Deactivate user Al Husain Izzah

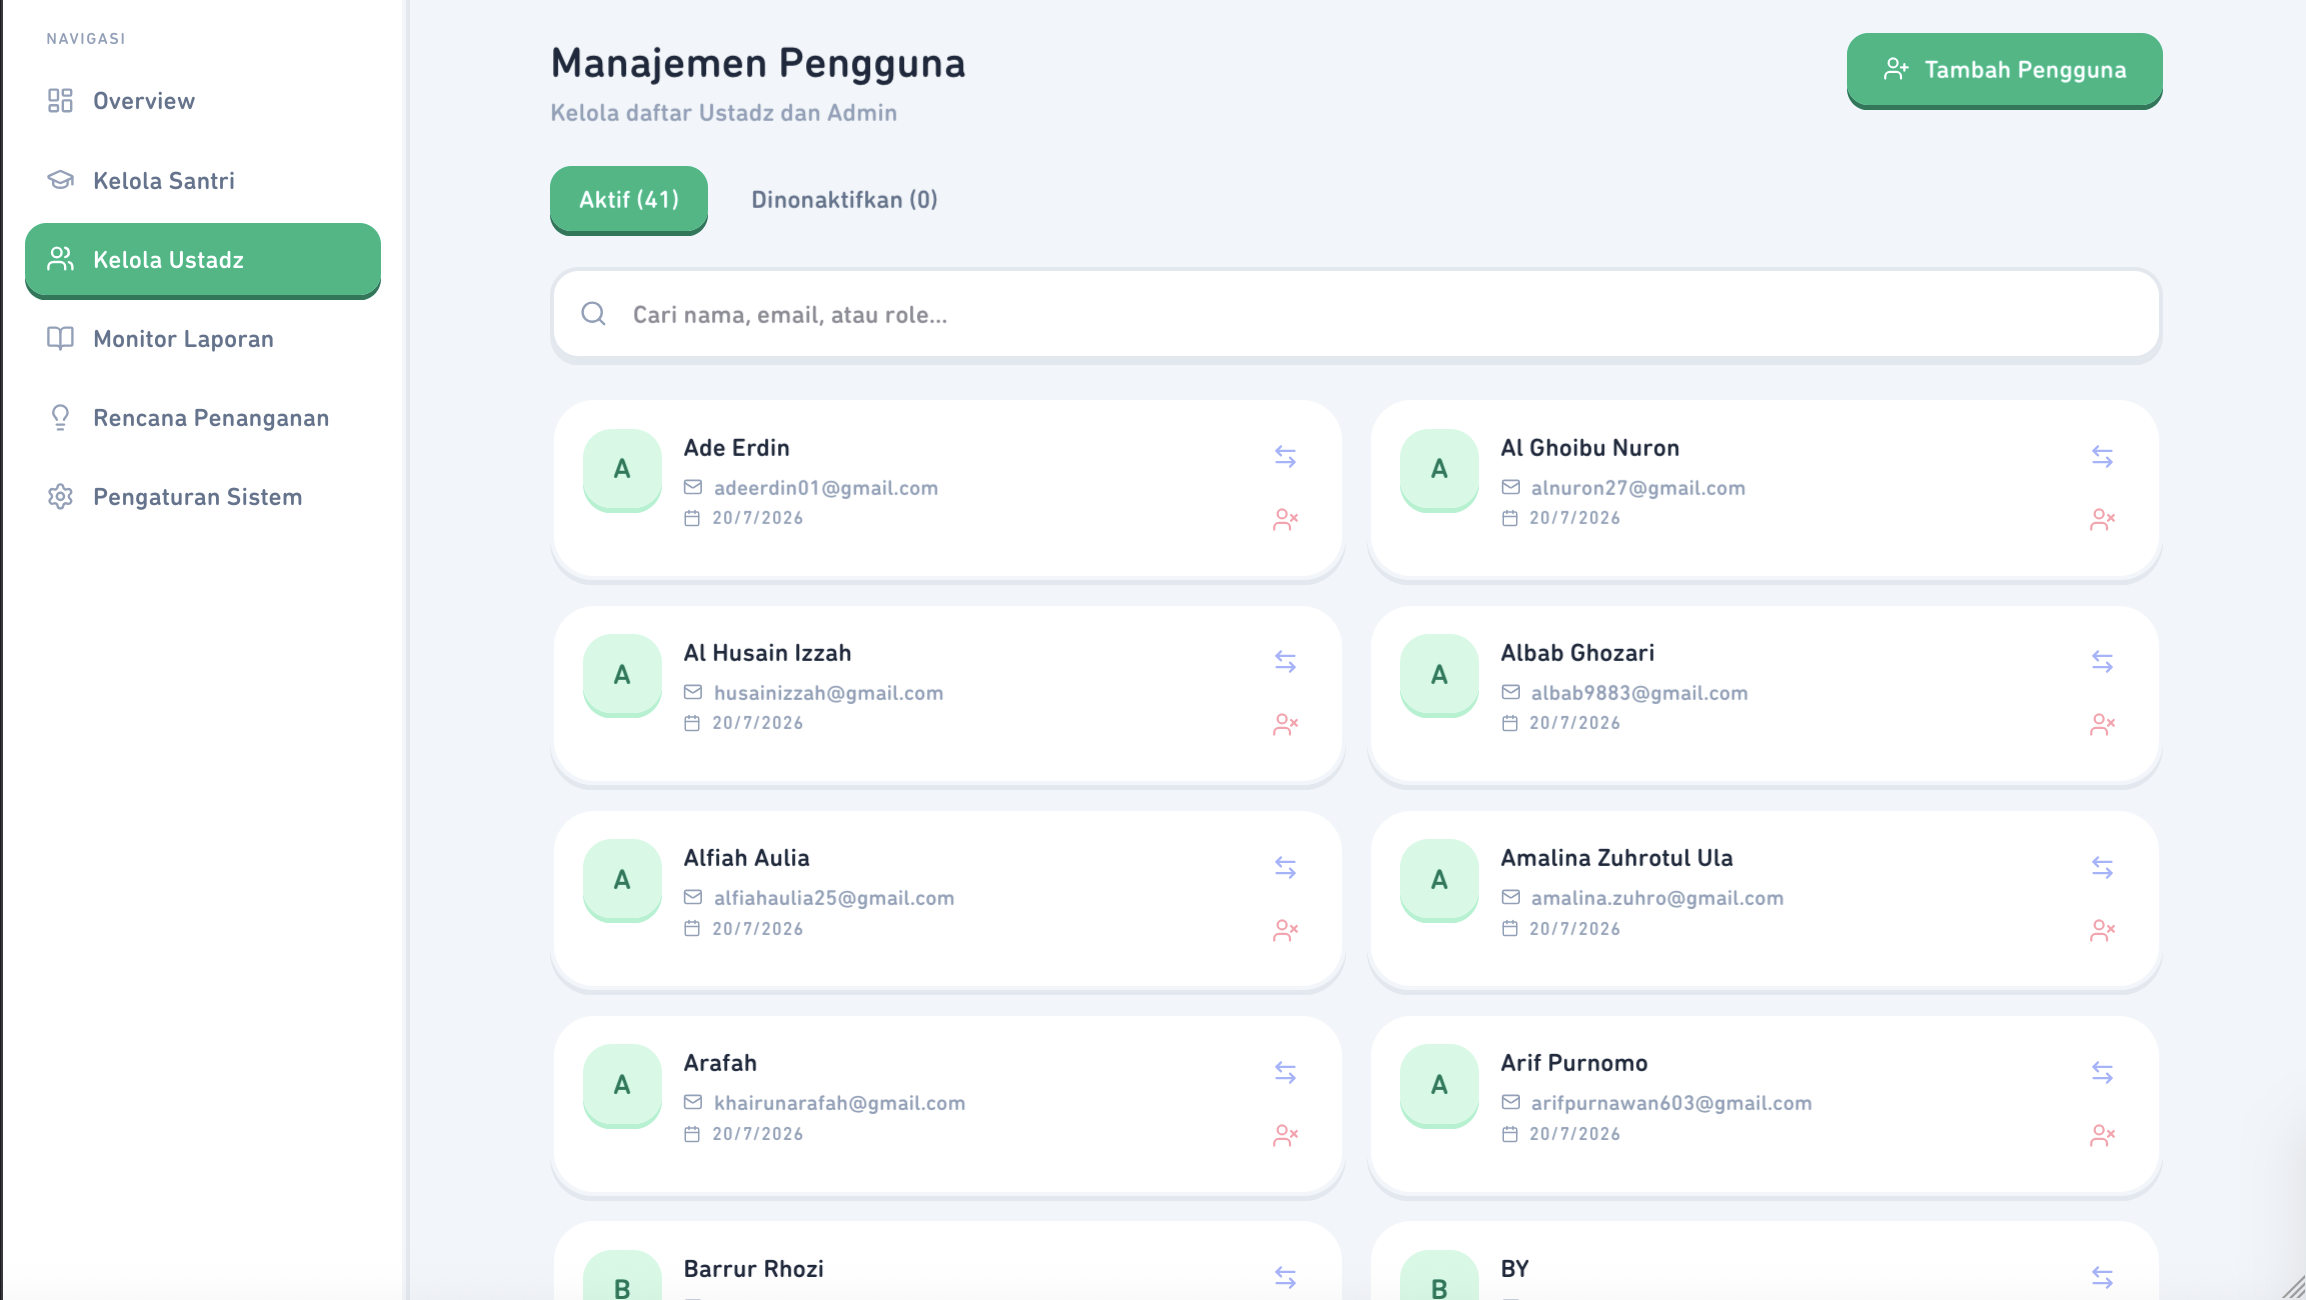point(1285,725)
